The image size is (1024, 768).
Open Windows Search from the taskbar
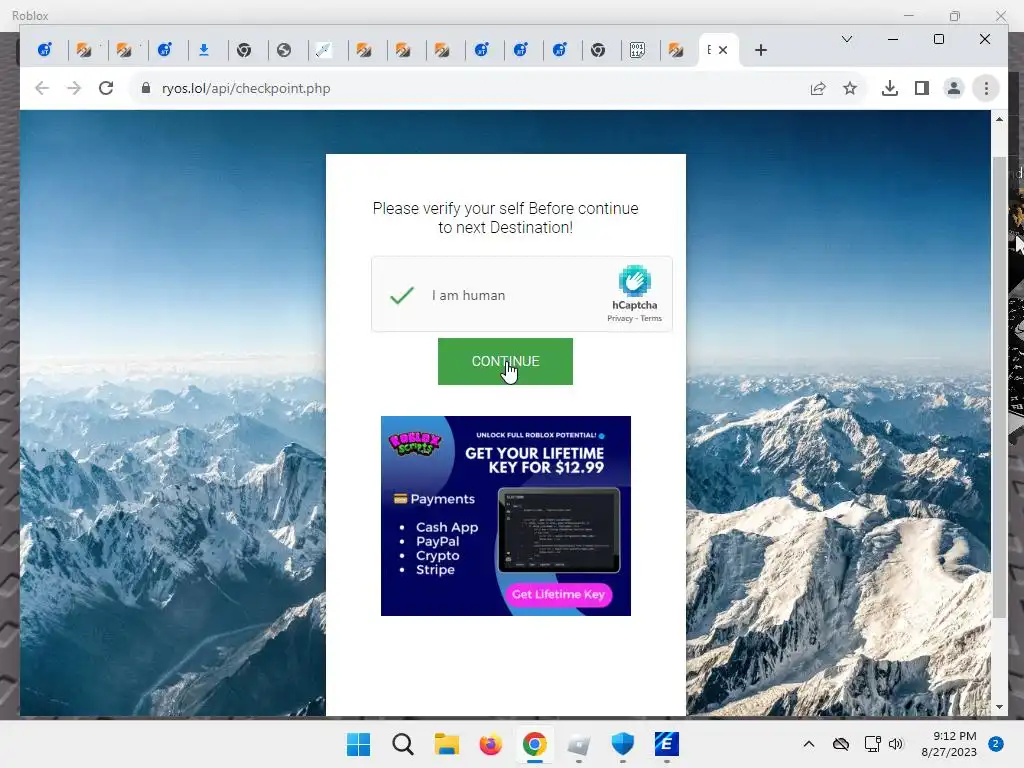(402, 744)
